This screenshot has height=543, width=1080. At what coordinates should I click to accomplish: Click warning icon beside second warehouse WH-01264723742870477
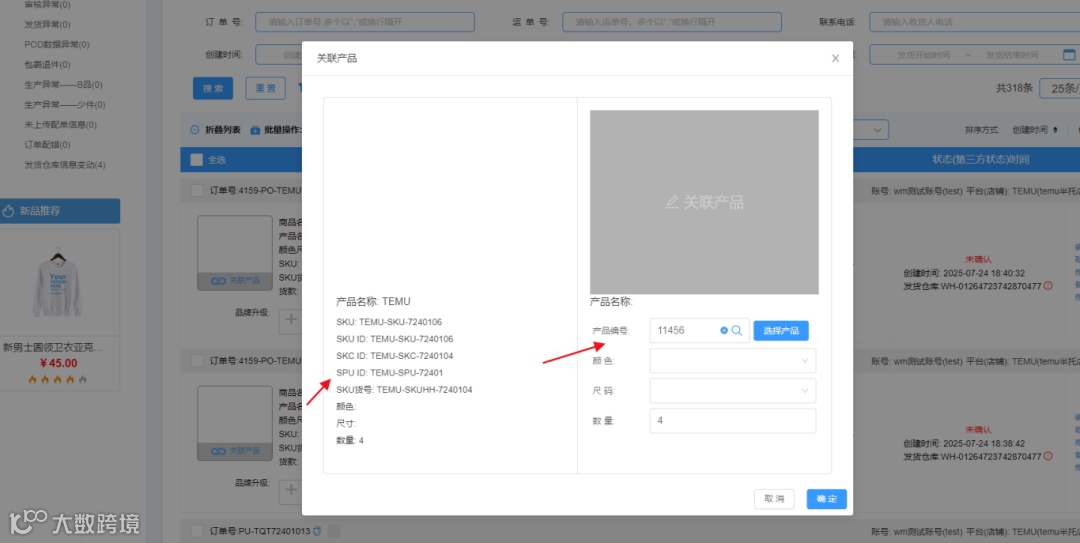pos(1048,456)
